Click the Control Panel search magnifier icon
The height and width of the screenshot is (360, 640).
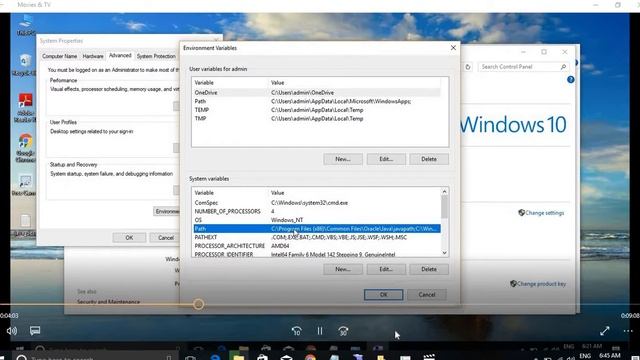point(564,67)
